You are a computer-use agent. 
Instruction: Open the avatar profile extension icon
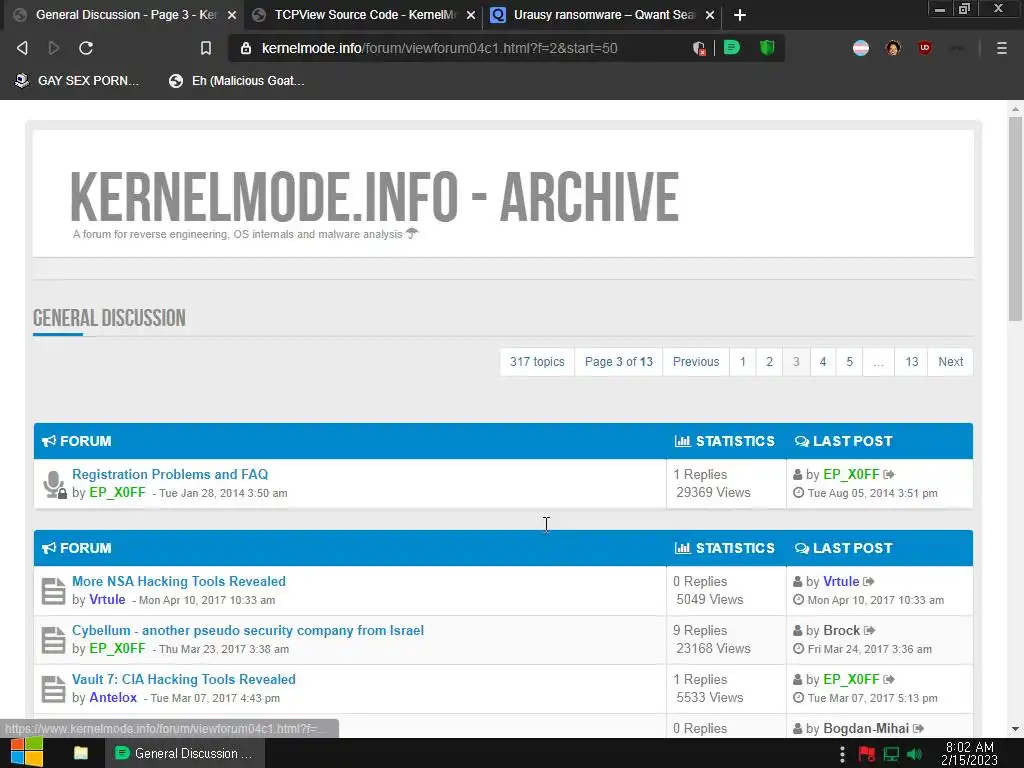coord(893,48)
